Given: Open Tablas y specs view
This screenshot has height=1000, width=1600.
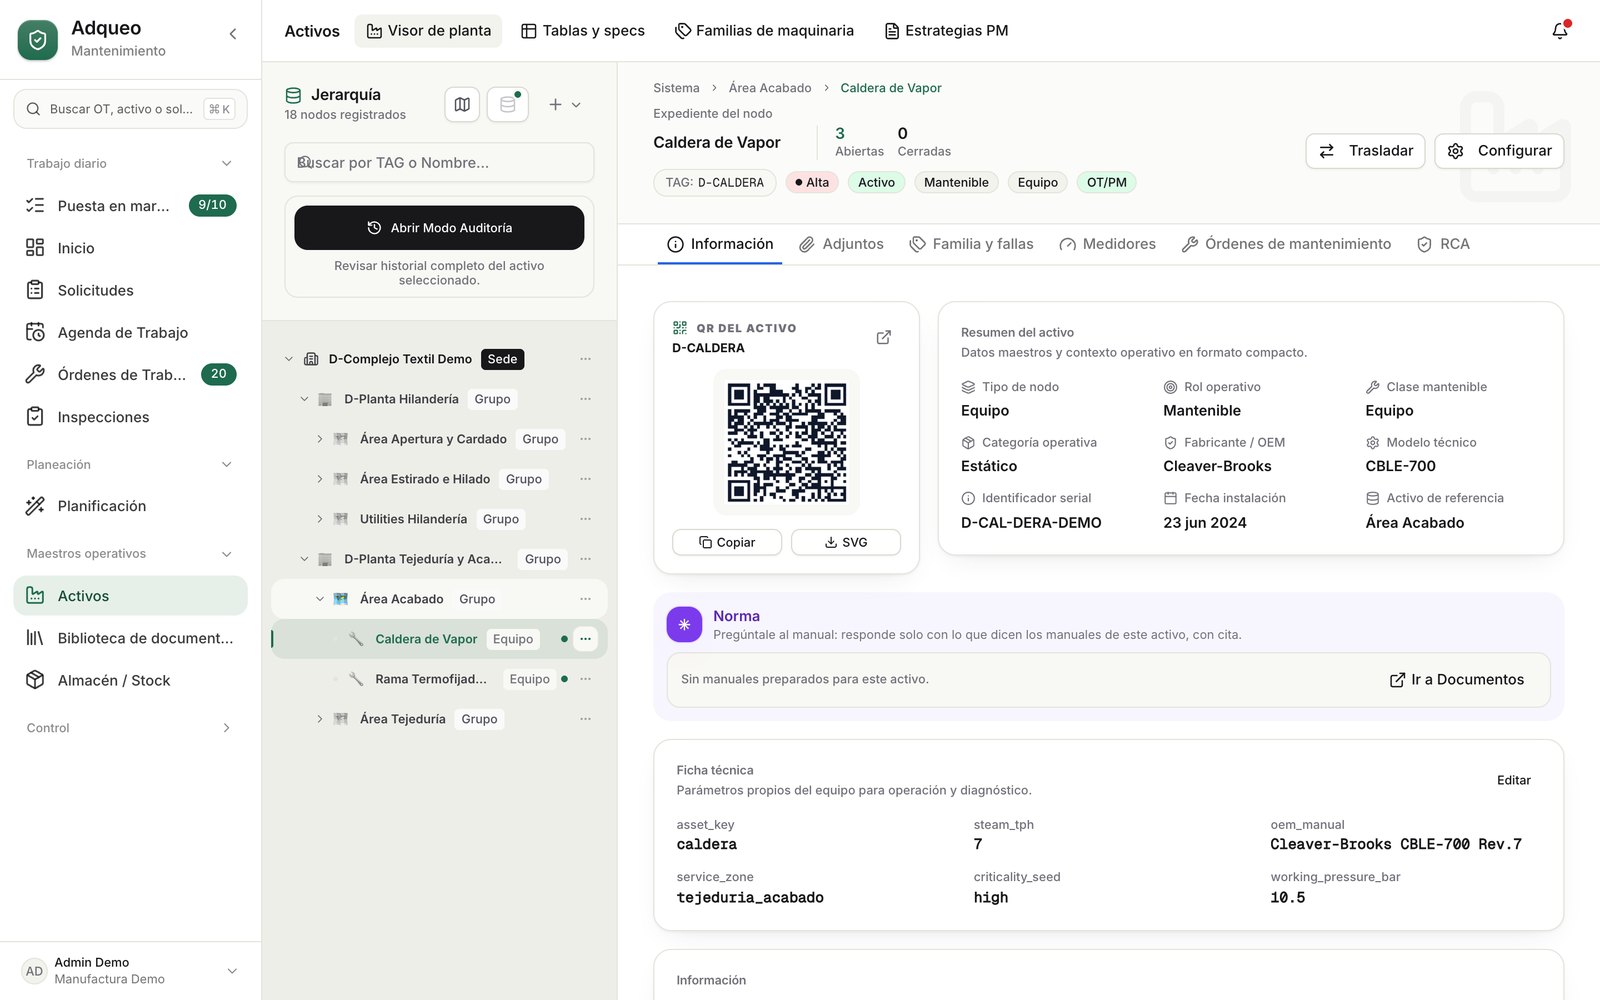Looking at the screenshot, I should click(x=583, y=31).
